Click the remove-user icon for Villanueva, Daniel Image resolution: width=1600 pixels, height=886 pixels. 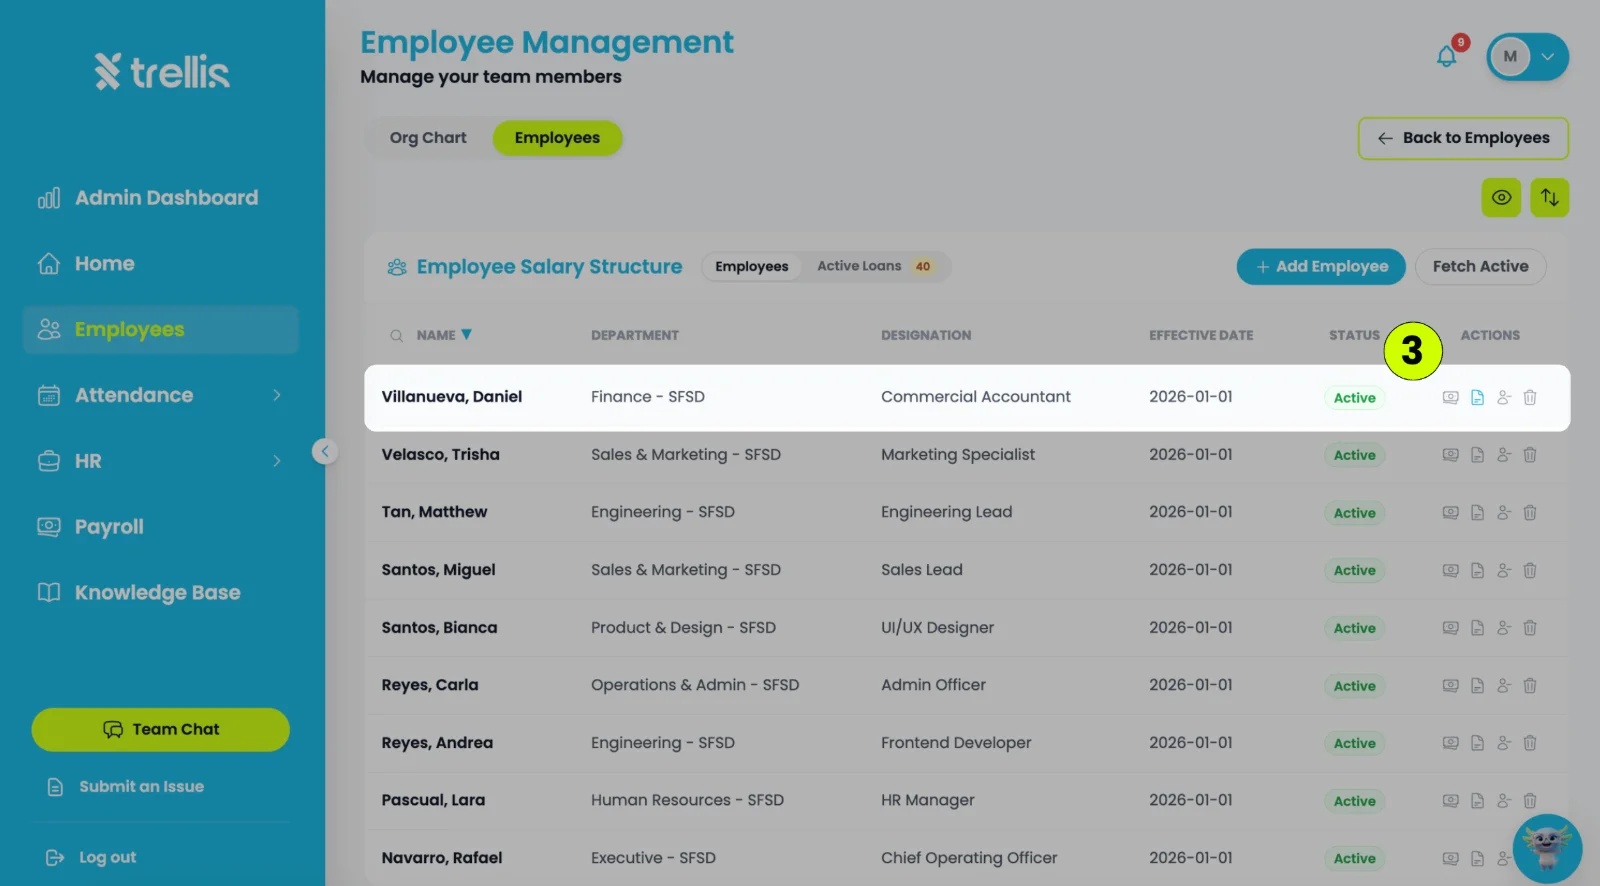pyautogui.click(x=1503, y=398)
